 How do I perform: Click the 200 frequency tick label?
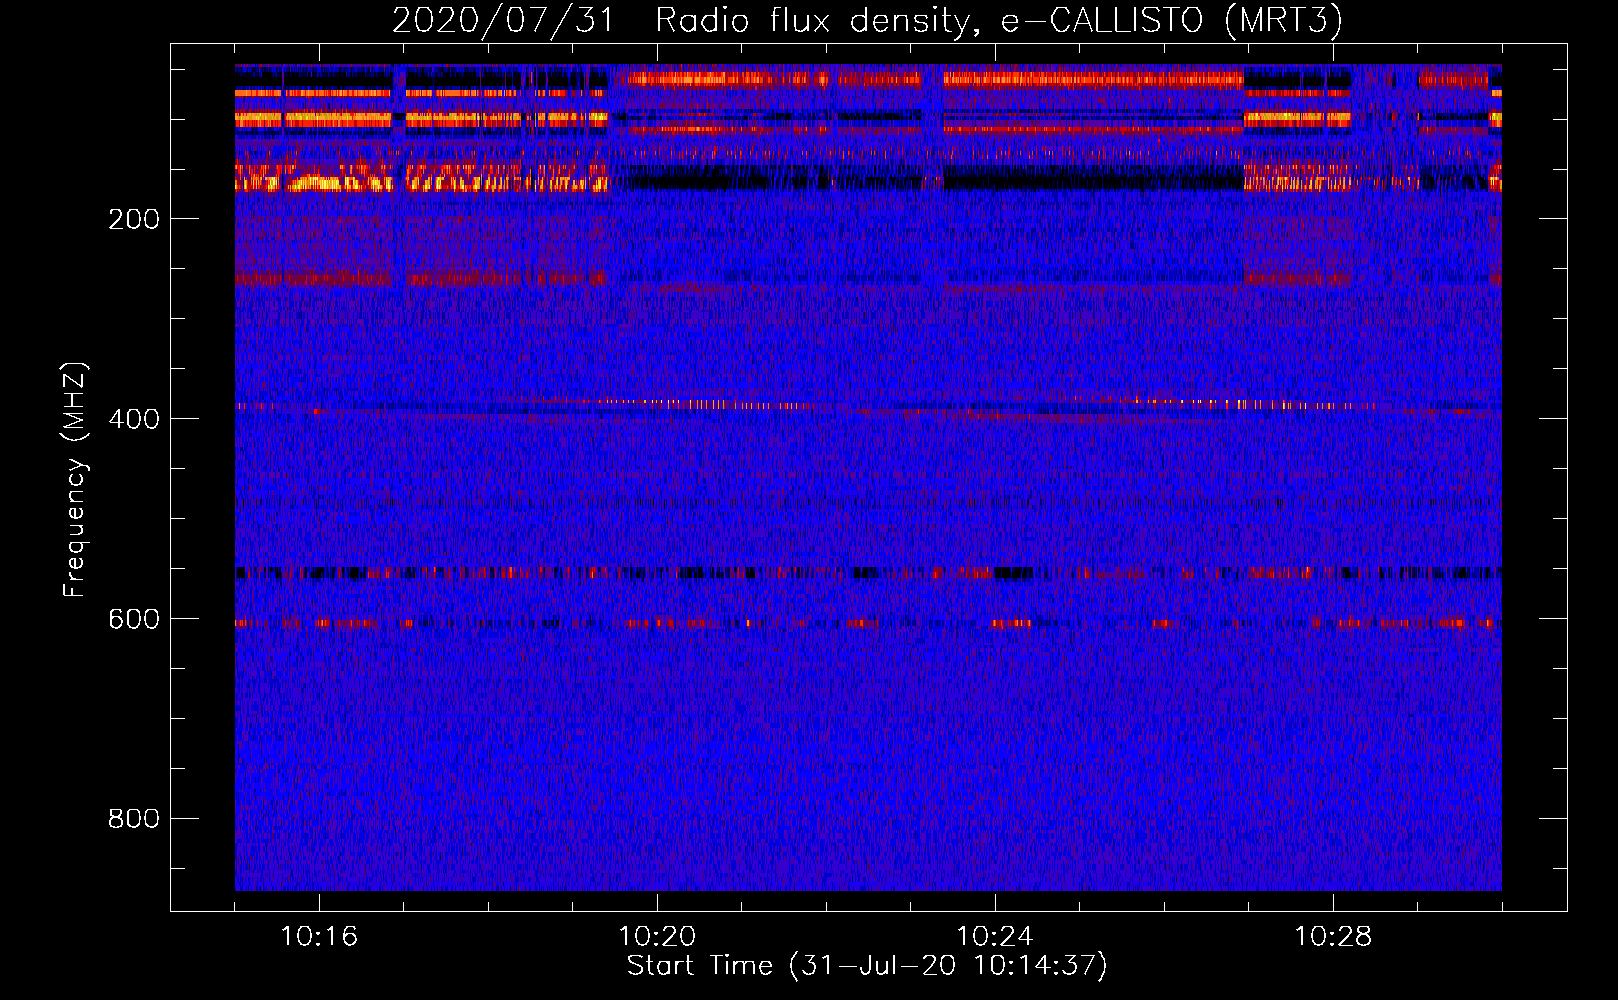pos(134,219)
